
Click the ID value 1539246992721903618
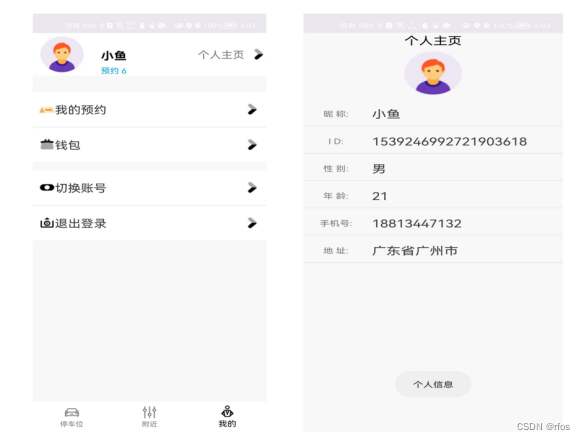pyautogui.click(x=450, y=141)
